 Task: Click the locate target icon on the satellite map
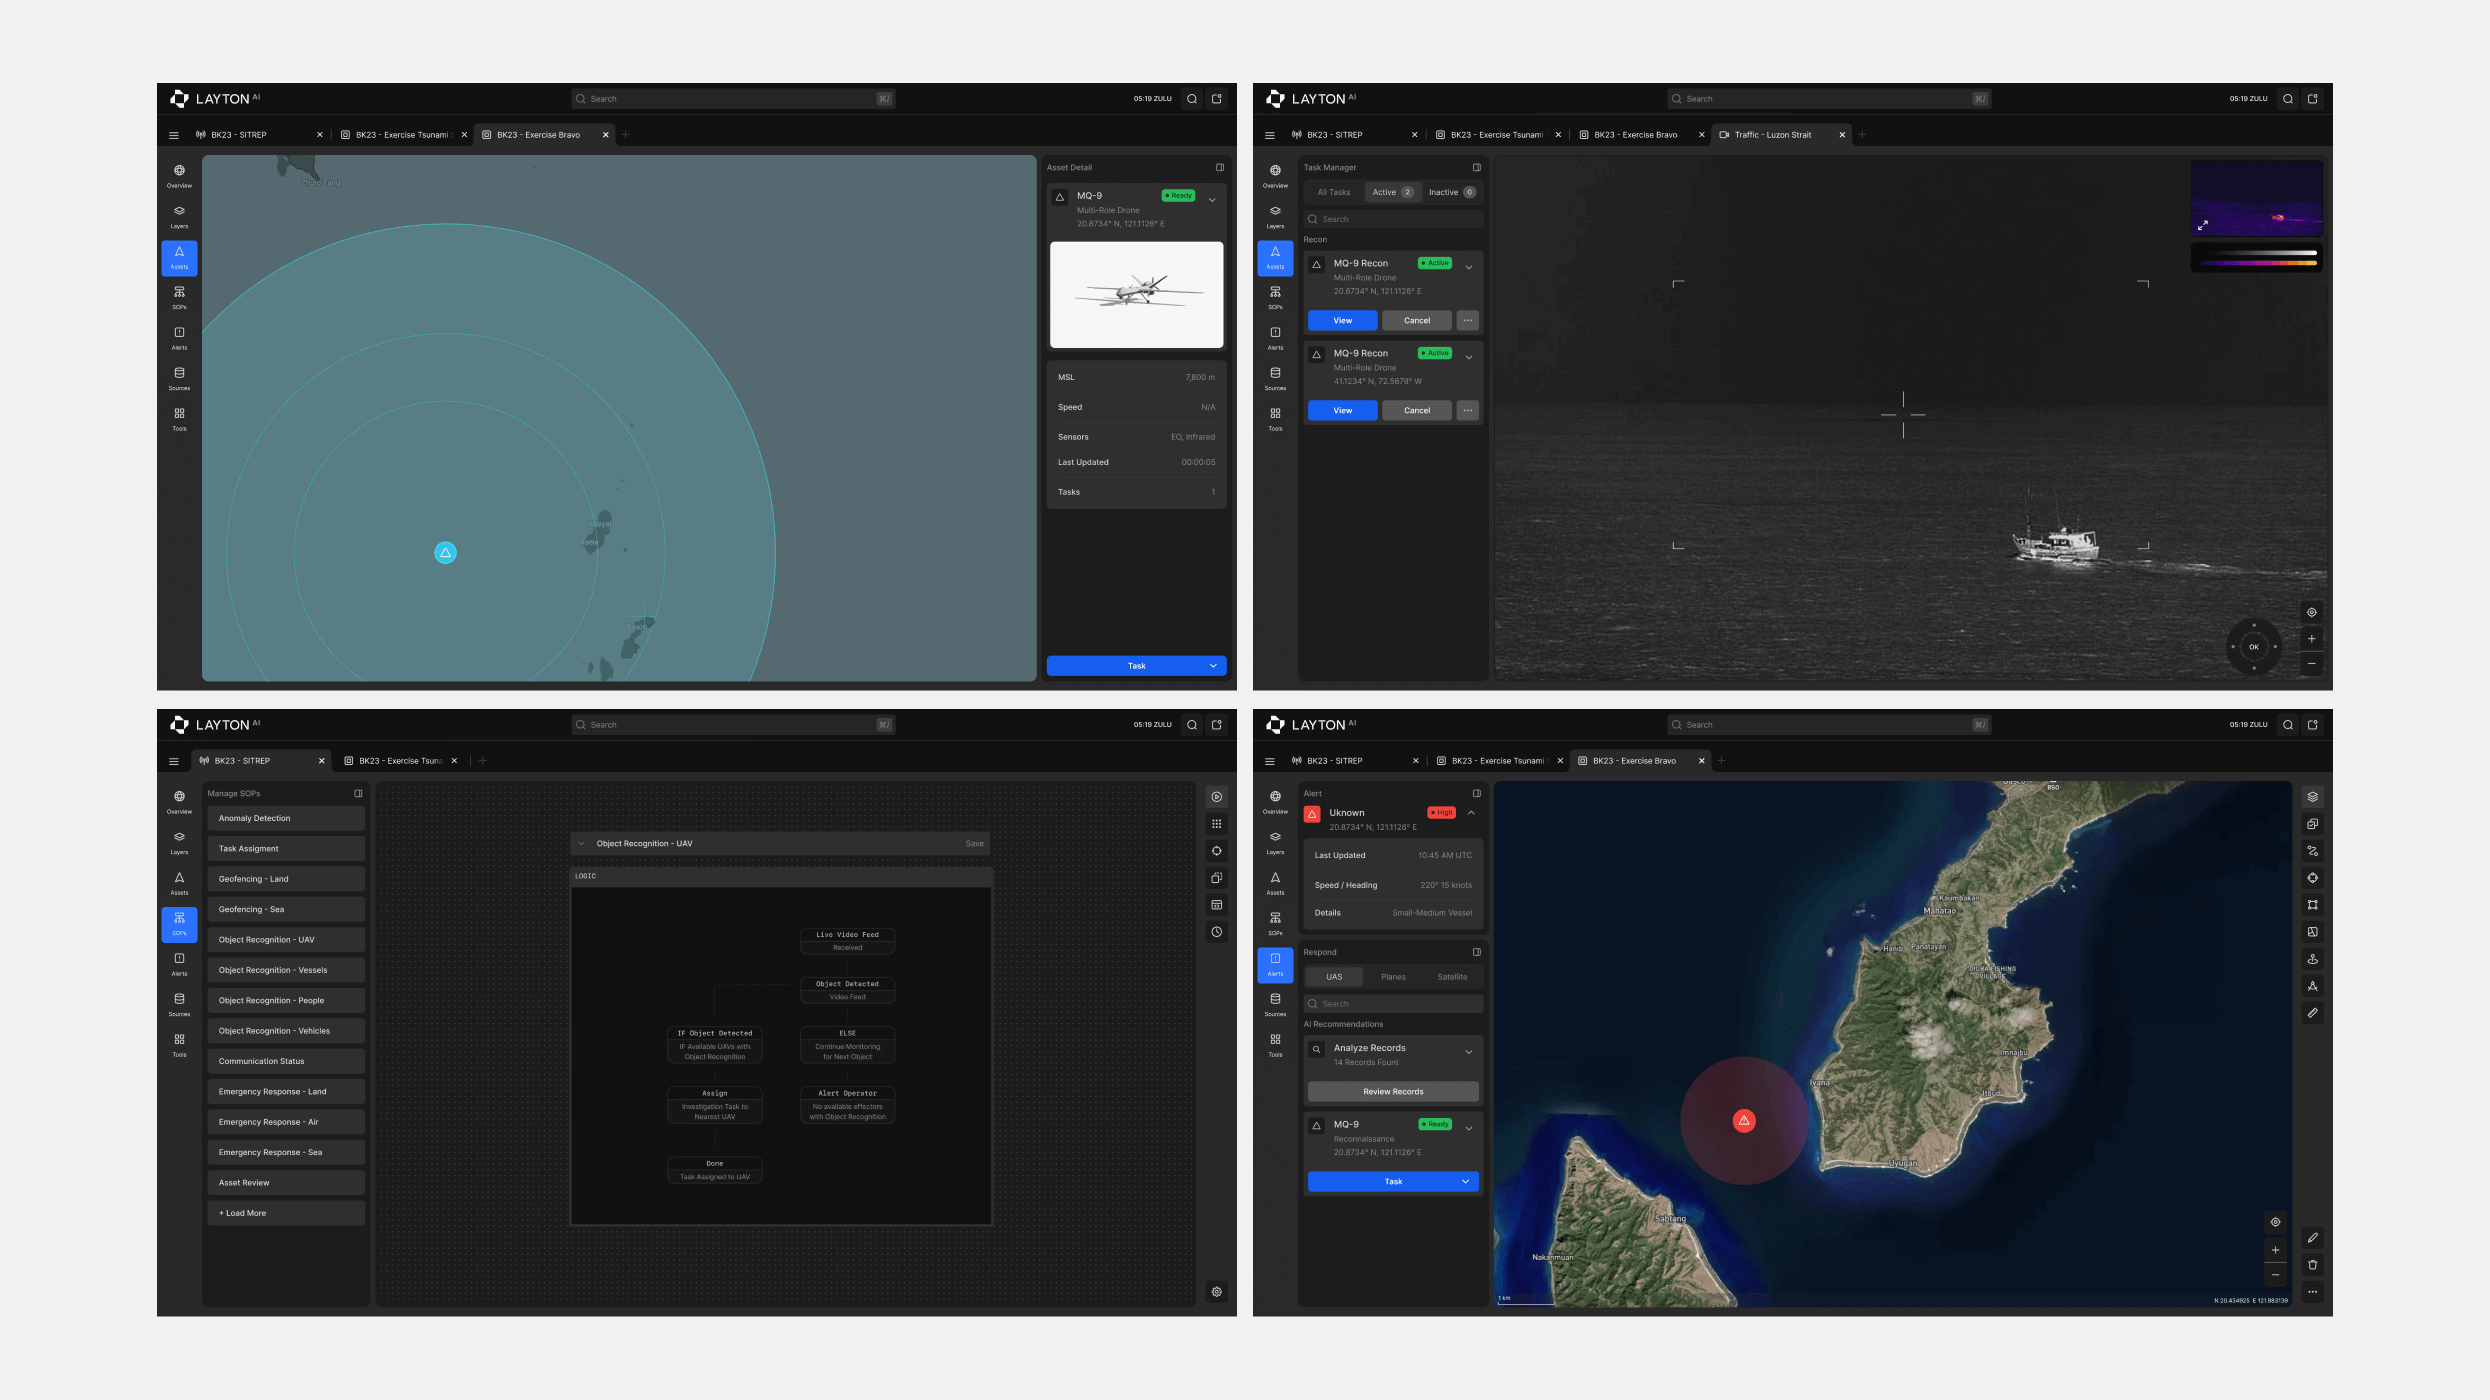coord(2275,1222)
